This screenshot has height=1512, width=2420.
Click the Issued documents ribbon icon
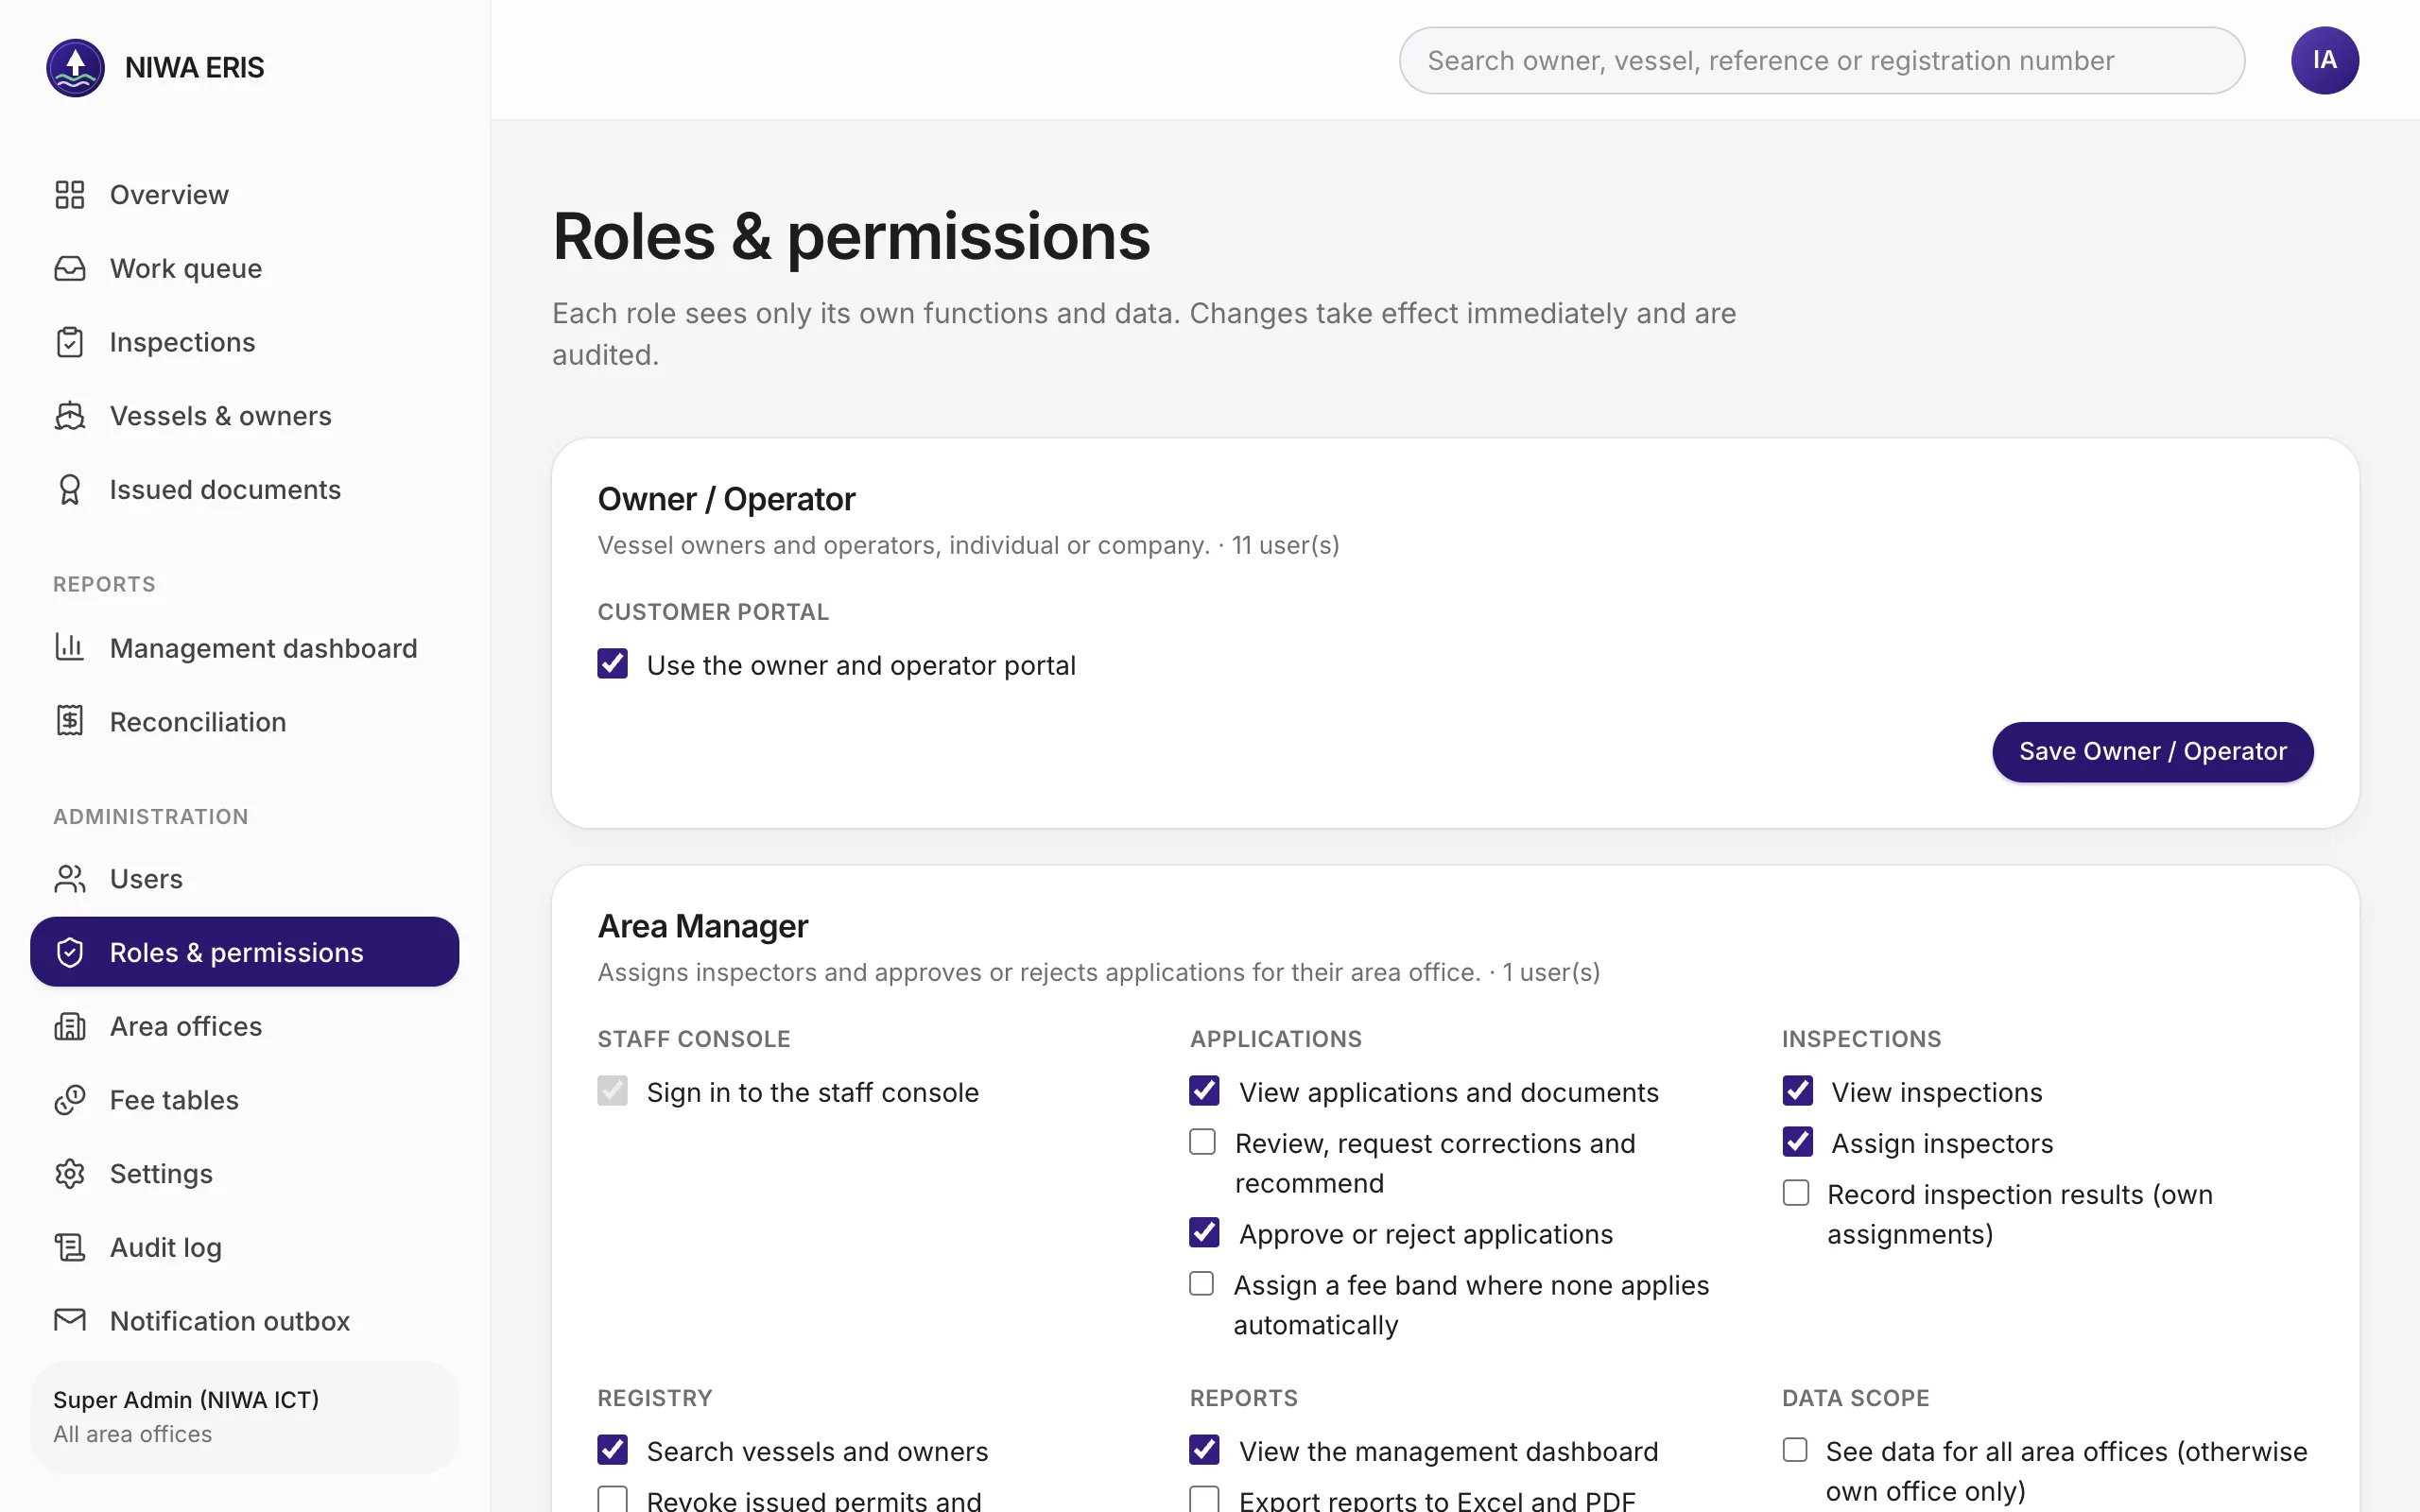tap(70, 490)
